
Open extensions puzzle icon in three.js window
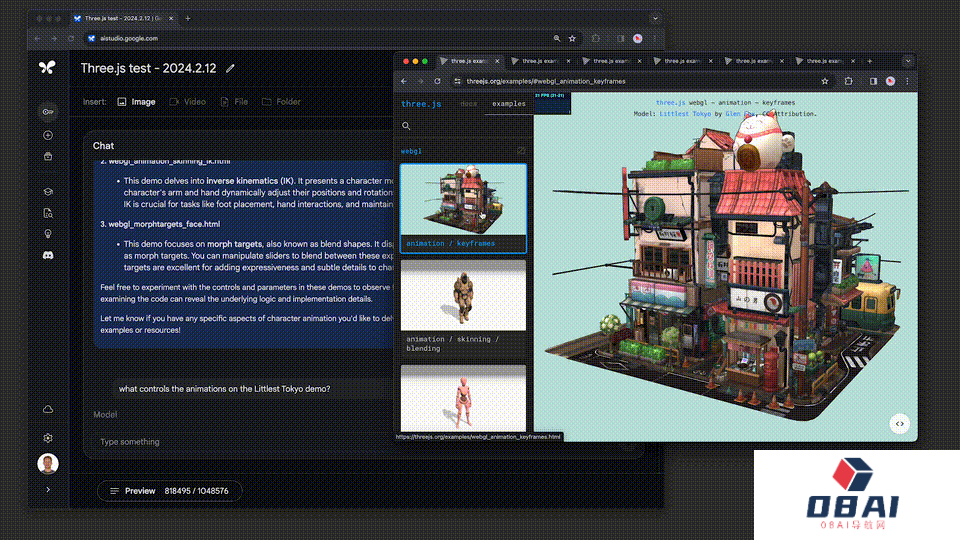(x=848, y=81)
